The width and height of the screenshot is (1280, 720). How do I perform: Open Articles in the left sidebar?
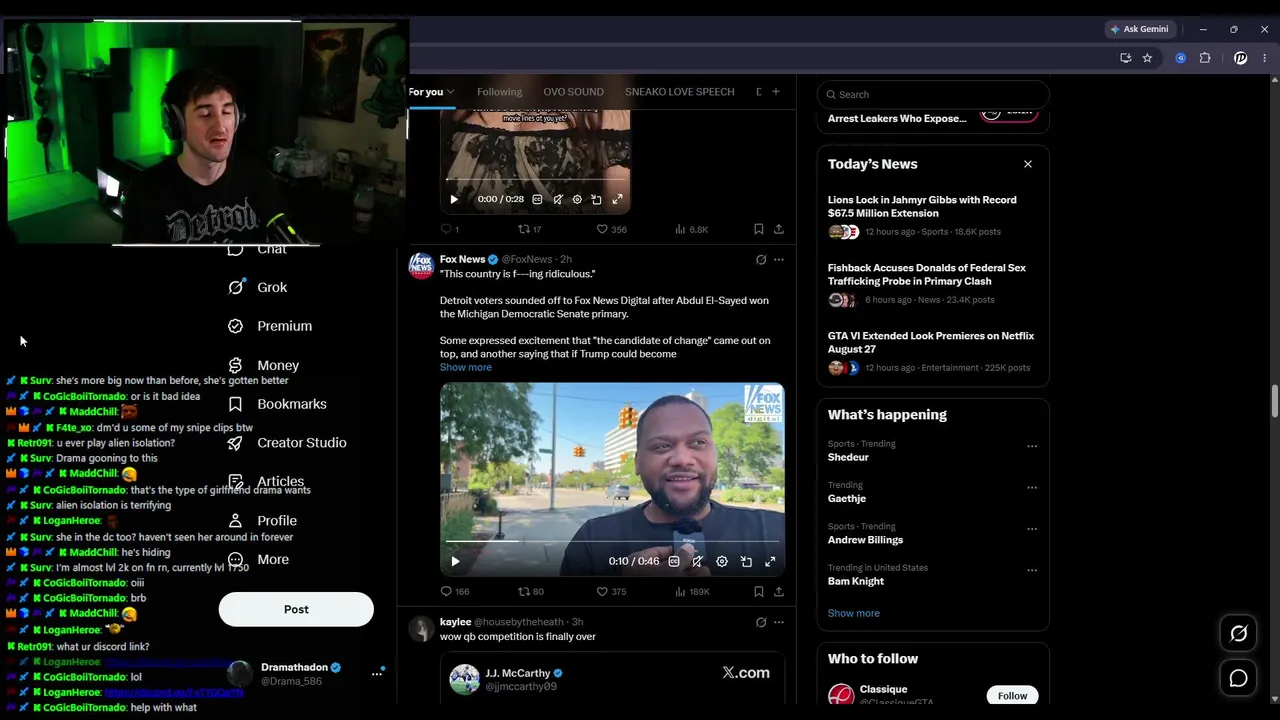click(266, 482)
